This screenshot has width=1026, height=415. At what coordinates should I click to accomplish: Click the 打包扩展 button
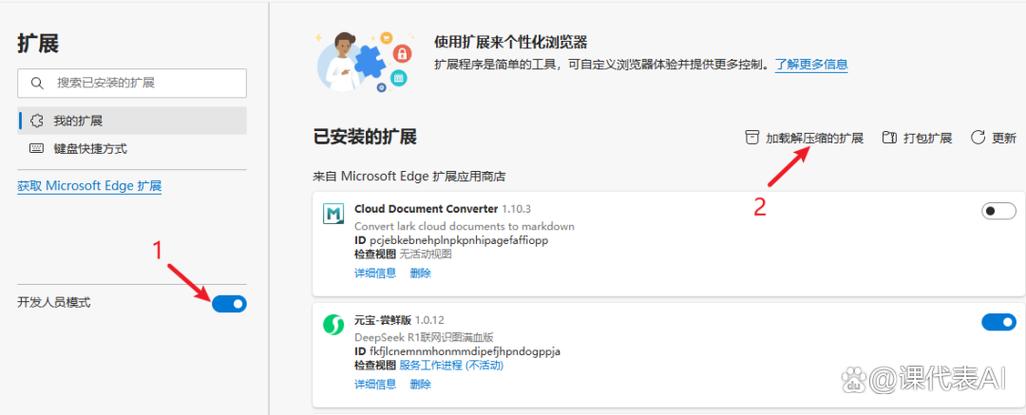click(x=917, y=137)
